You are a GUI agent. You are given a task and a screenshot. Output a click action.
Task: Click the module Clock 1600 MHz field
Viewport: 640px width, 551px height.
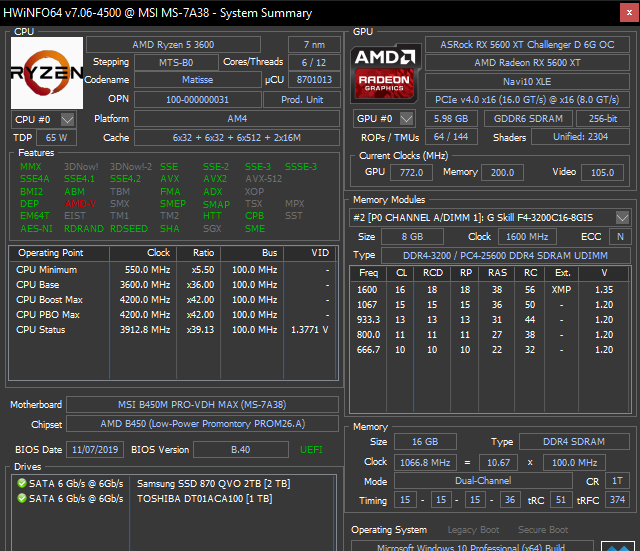coord(527,237)
